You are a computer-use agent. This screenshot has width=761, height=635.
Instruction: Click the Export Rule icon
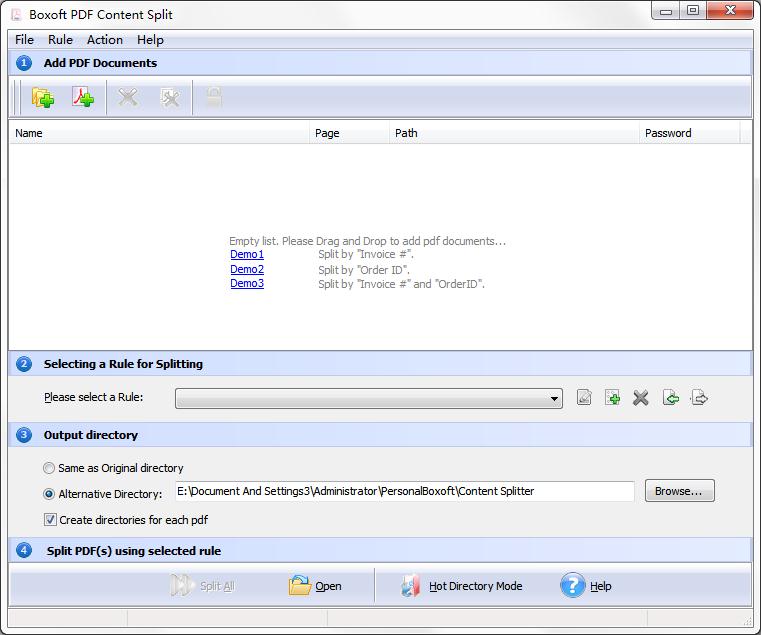[699, 398]
